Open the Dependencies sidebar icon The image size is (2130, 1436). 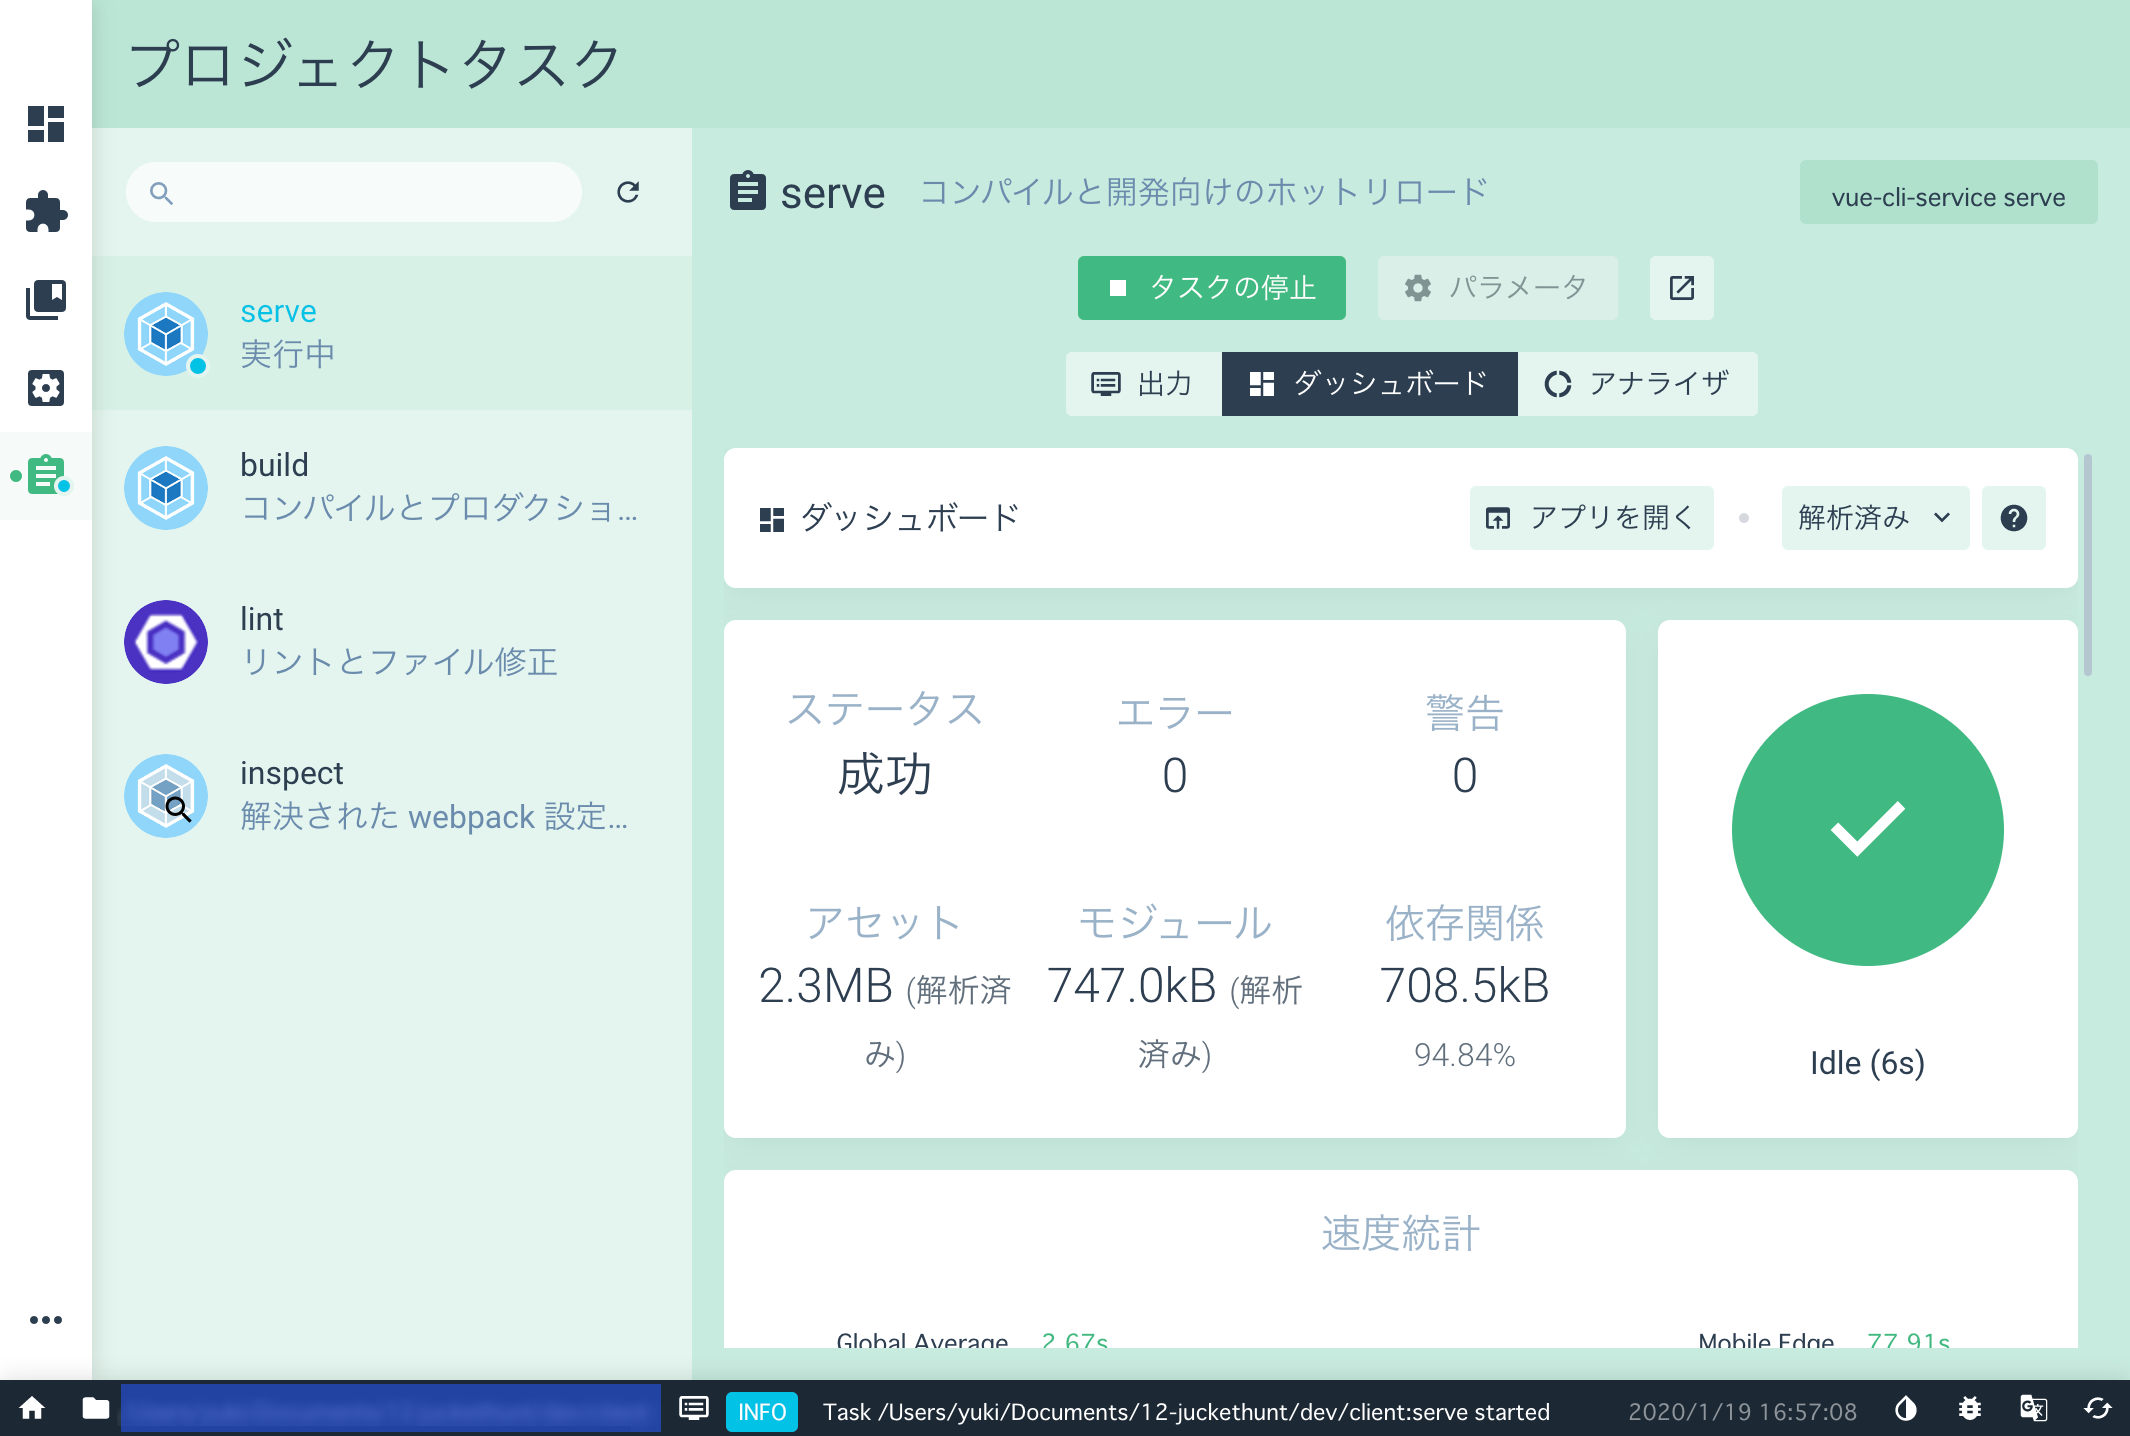tap(46, 299)
